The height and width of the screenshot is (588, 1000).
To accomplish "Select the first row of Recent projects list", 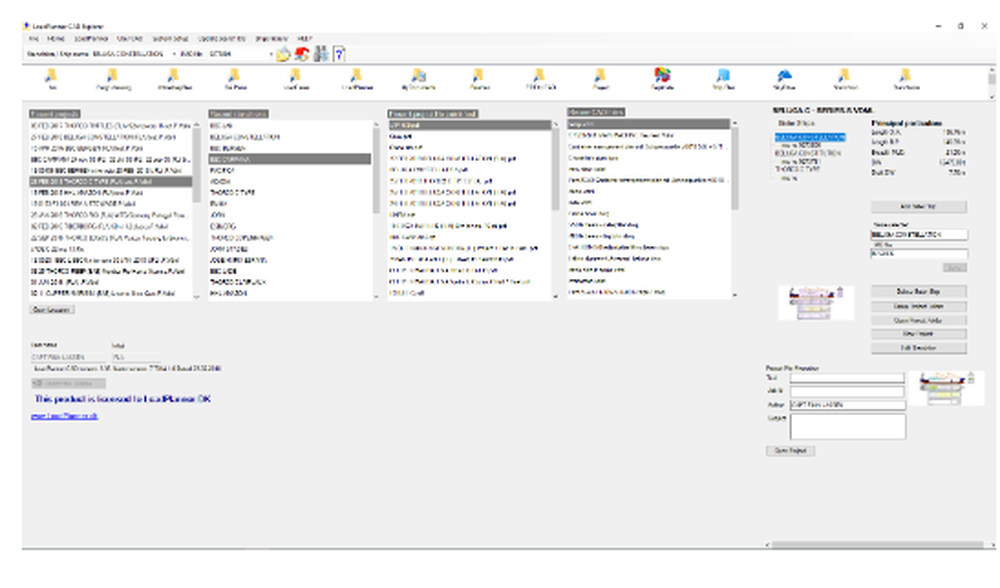I will click(110, 126).
